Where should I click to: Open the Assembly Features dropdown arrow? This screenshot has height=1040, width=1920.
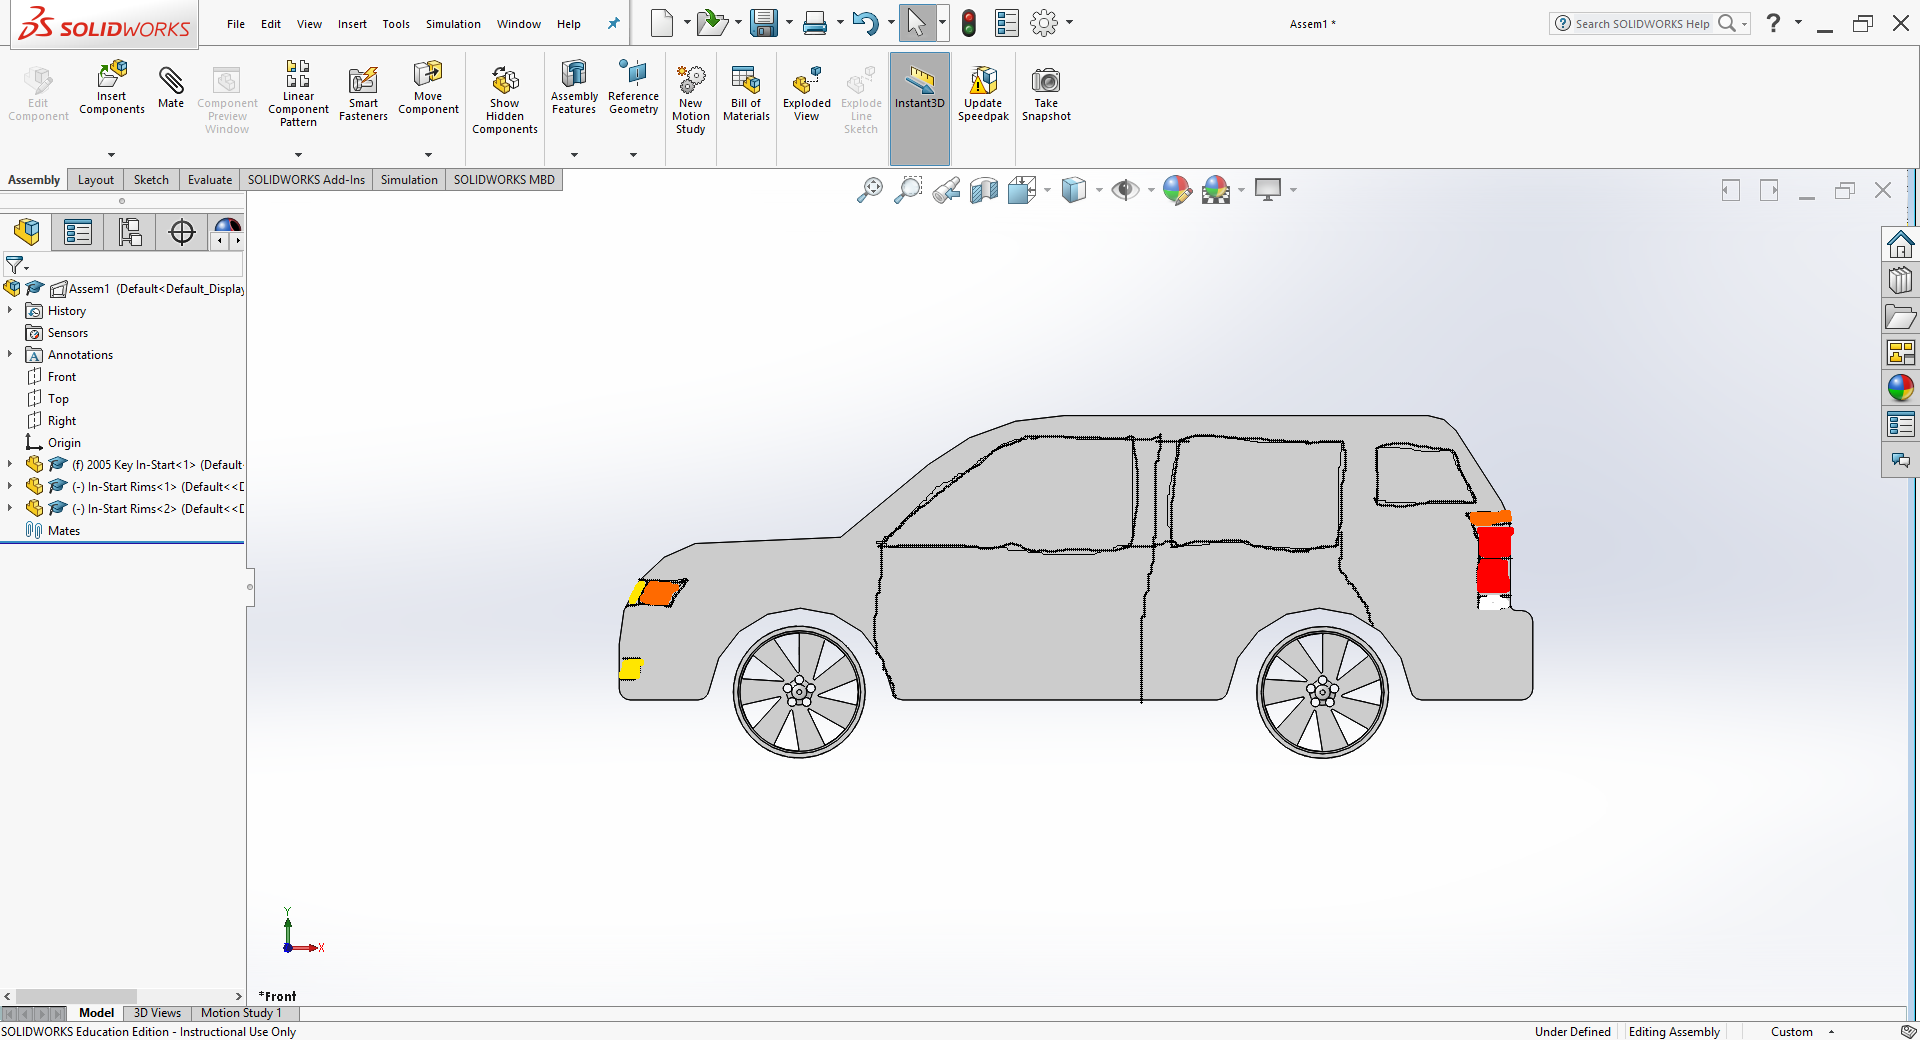(x=574, y=155)
